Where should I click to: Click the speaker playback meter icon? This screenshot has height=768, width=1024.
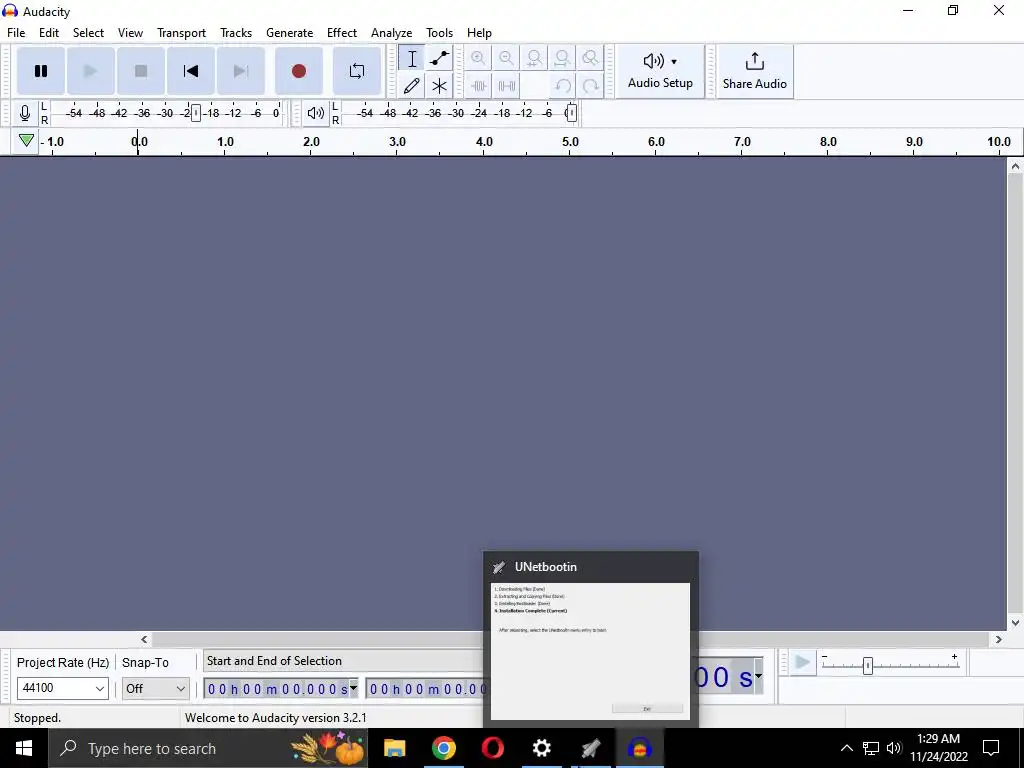(x=315, y=113)
